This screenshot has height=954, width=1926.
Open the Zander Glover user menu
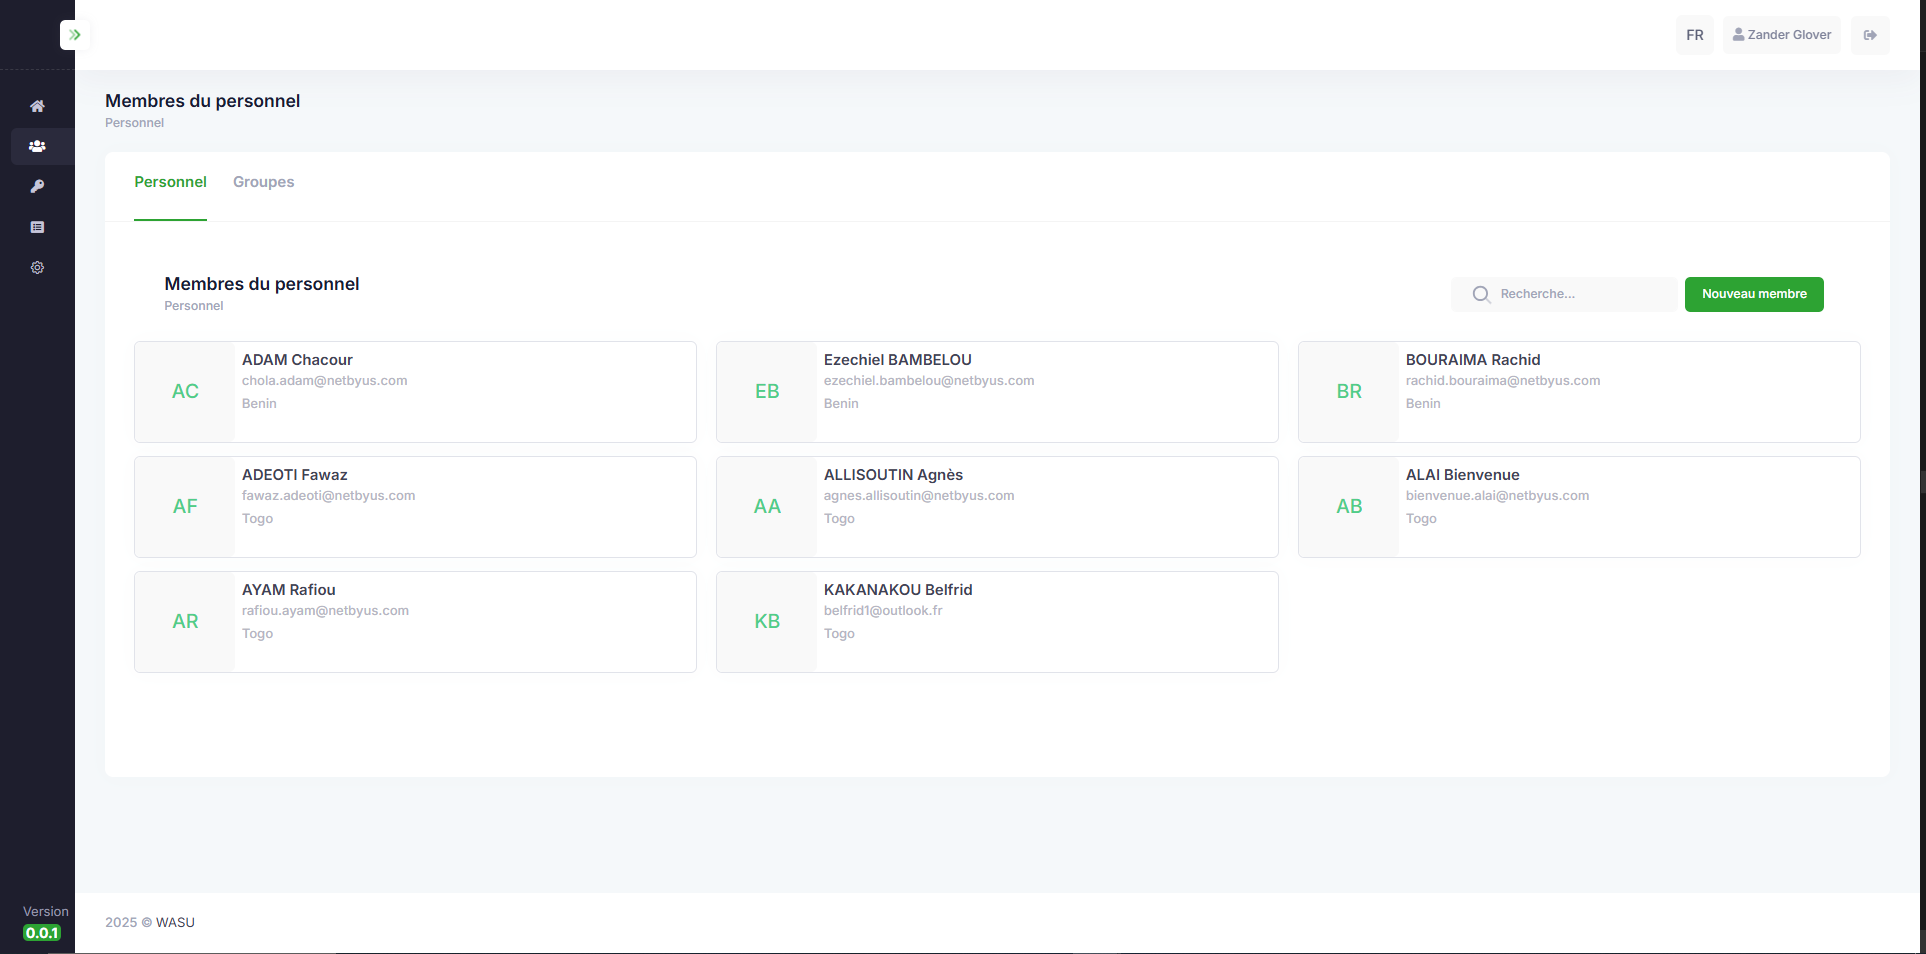pos(1781,35)
